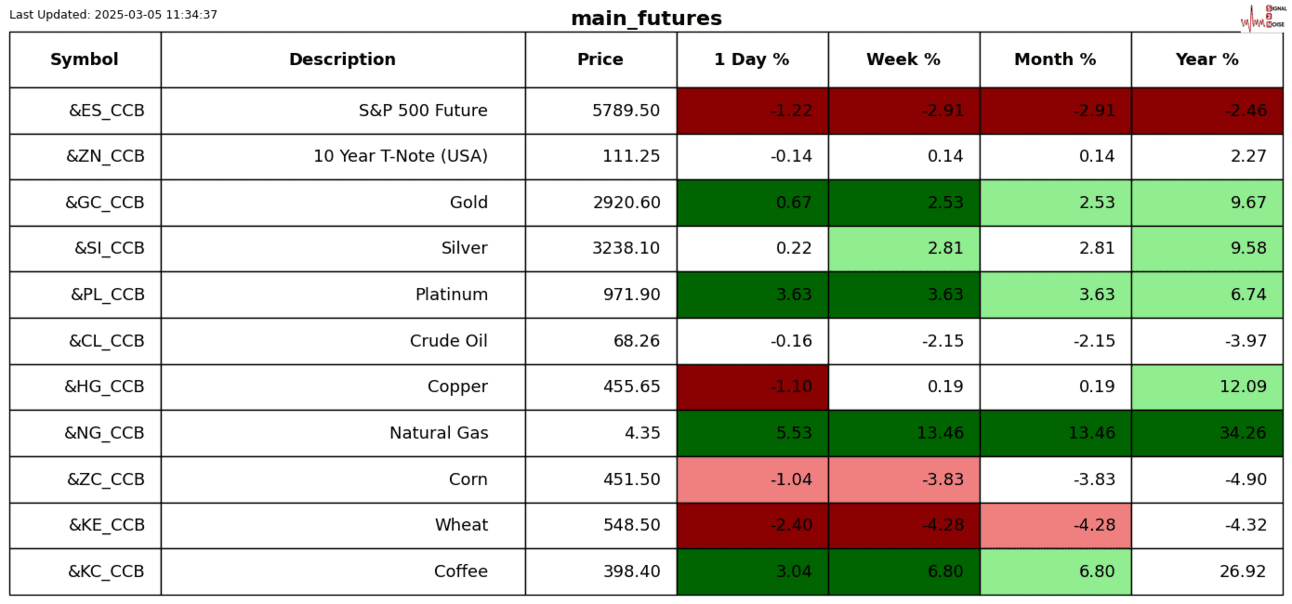Click the Last Updated timestamp text
Viewport: 1292px width, 604px height.
click(x=113, y=15)
